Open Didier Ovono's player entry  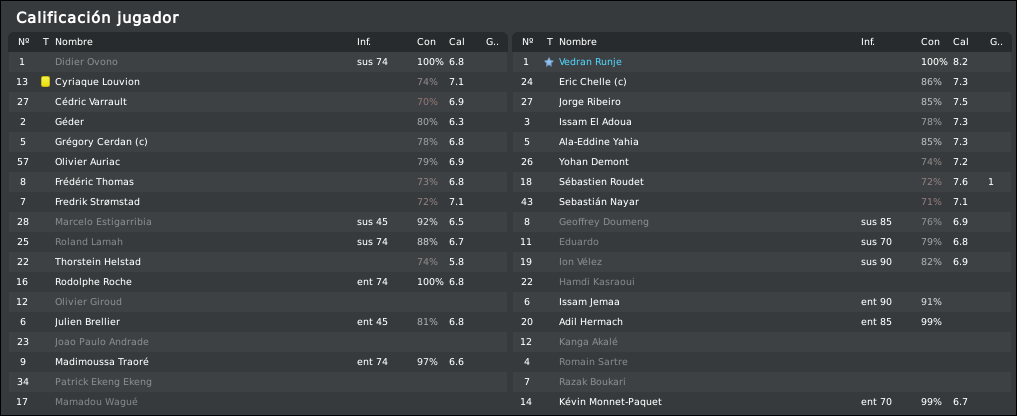[86, 62]
